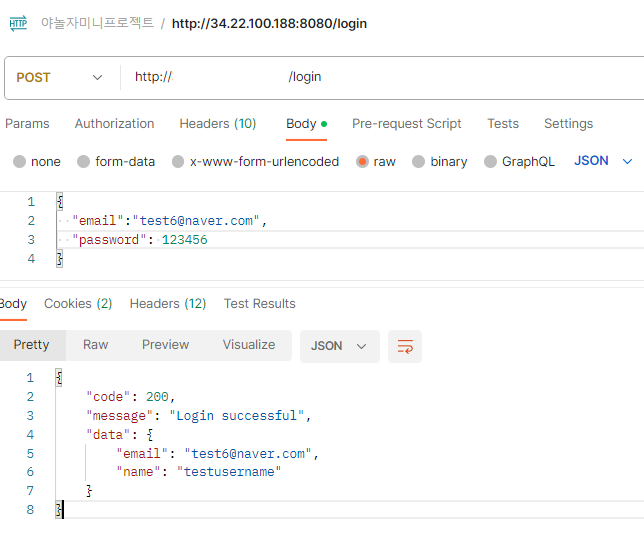Screen dimensions: 644x538
Task: Select the none body type radio
Action: [19, 161]
